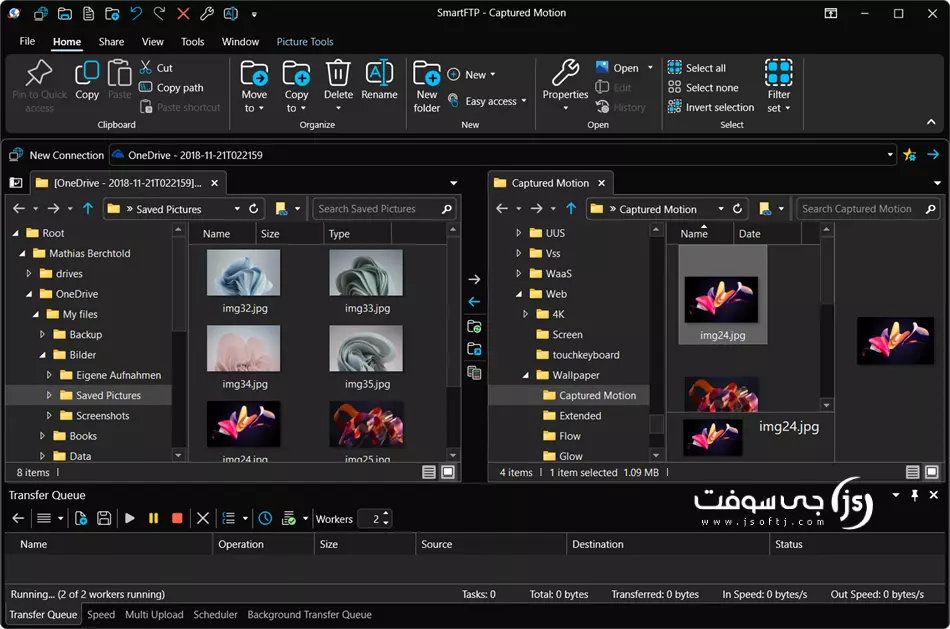Collapse the ribbon with the chevron
The image size is (950, 629).
pos(931,122)
